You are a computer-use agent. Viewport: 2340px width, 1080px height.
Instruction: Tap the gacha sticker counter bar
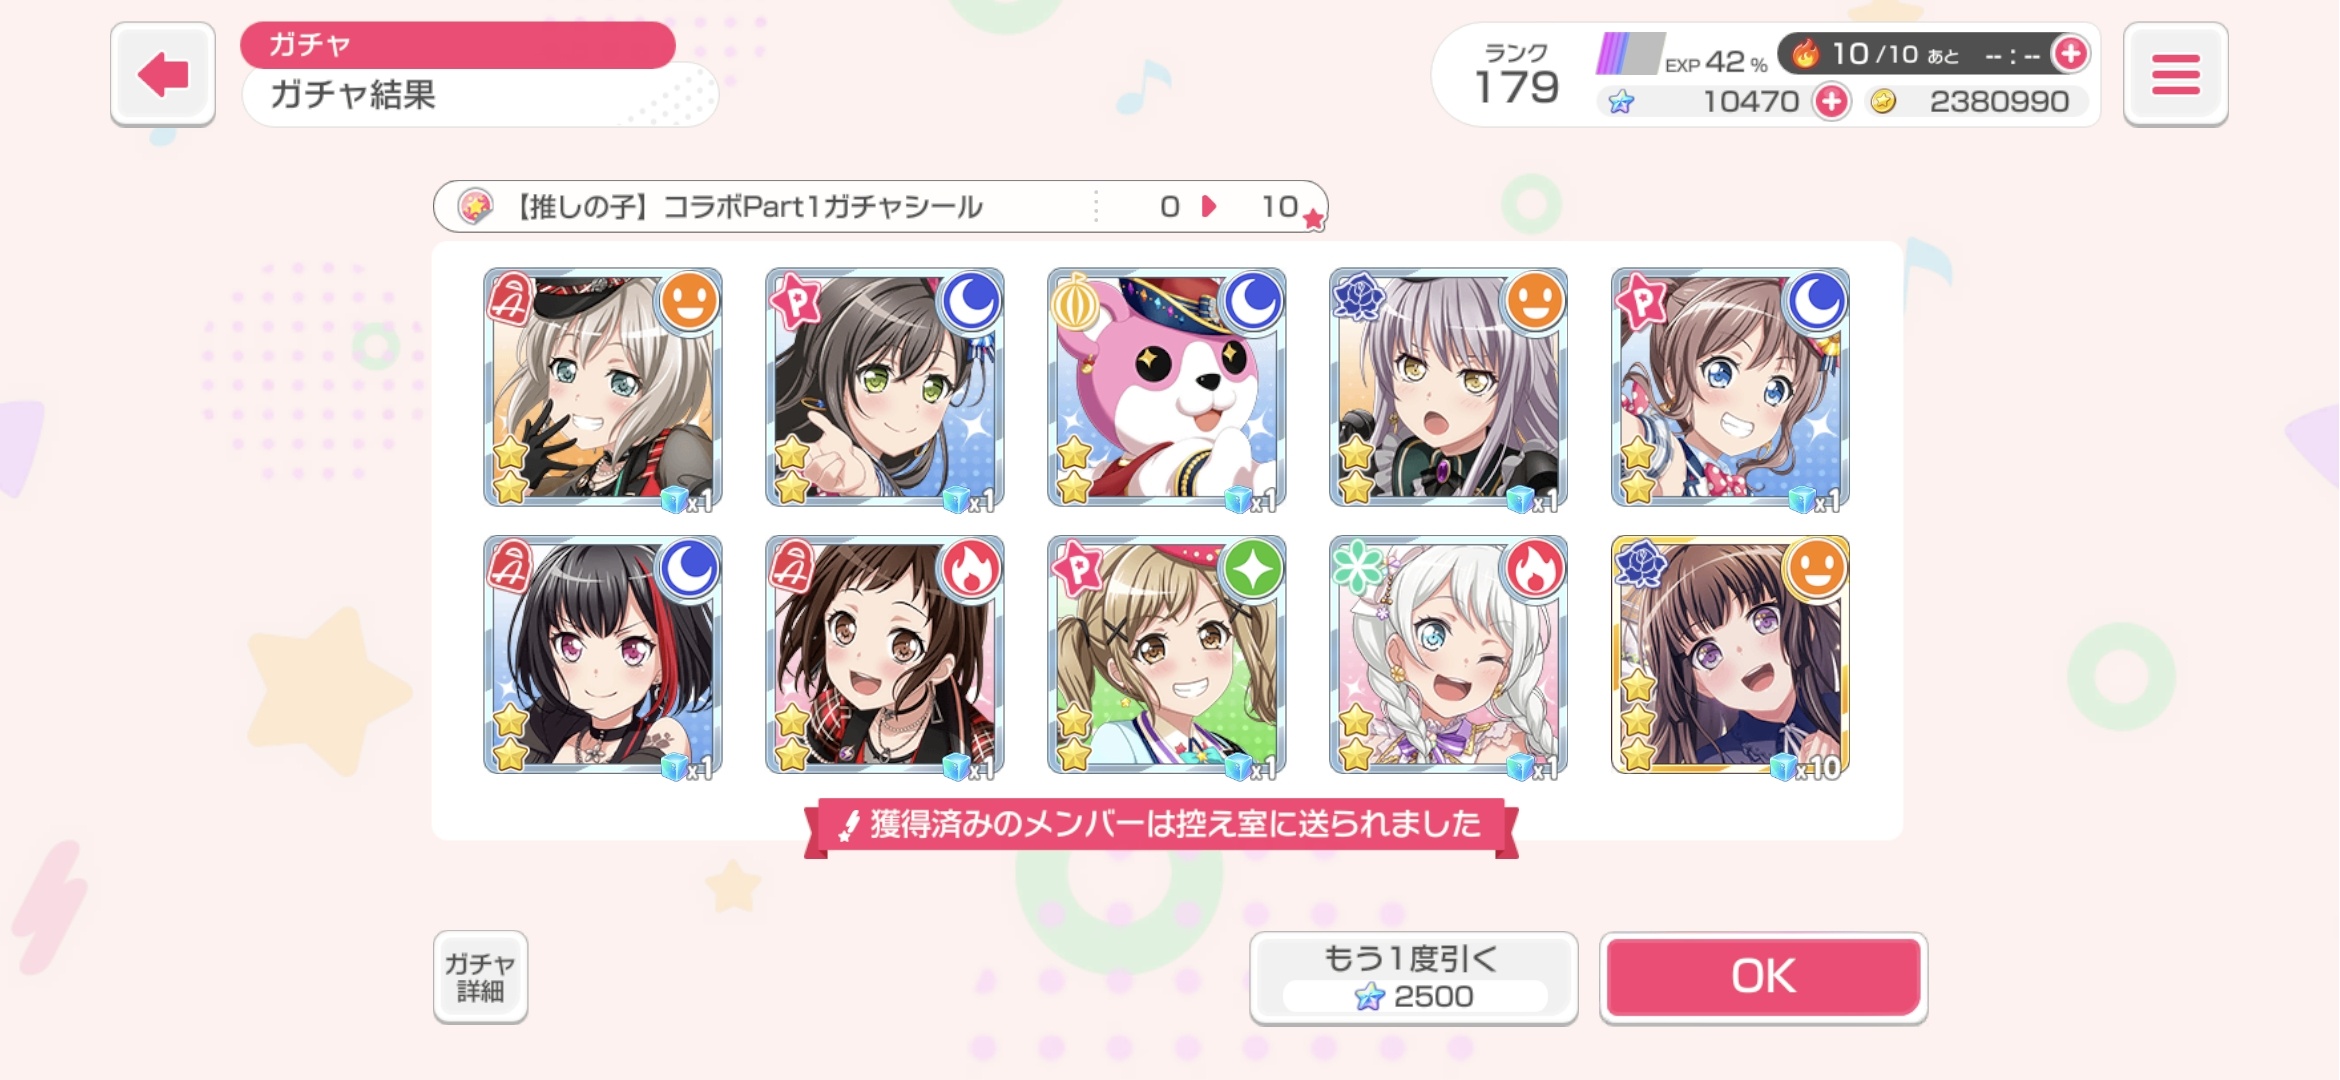click(x=880, y=206)
